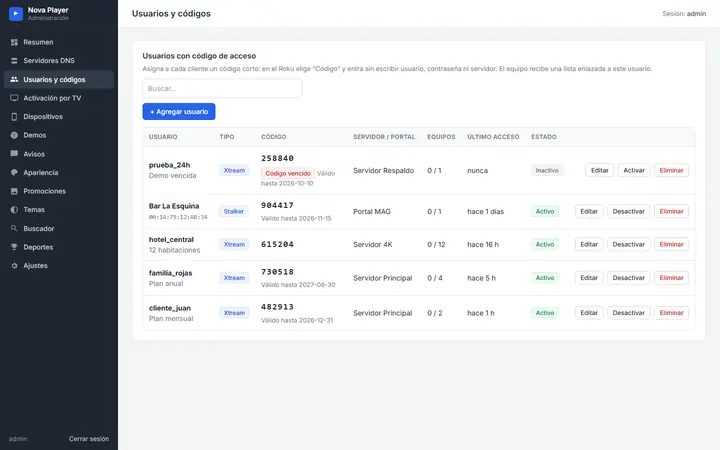This screenshot has width=720, height=450.
Task: Select Avisos in the sidebar
Action: pos(59,154)
